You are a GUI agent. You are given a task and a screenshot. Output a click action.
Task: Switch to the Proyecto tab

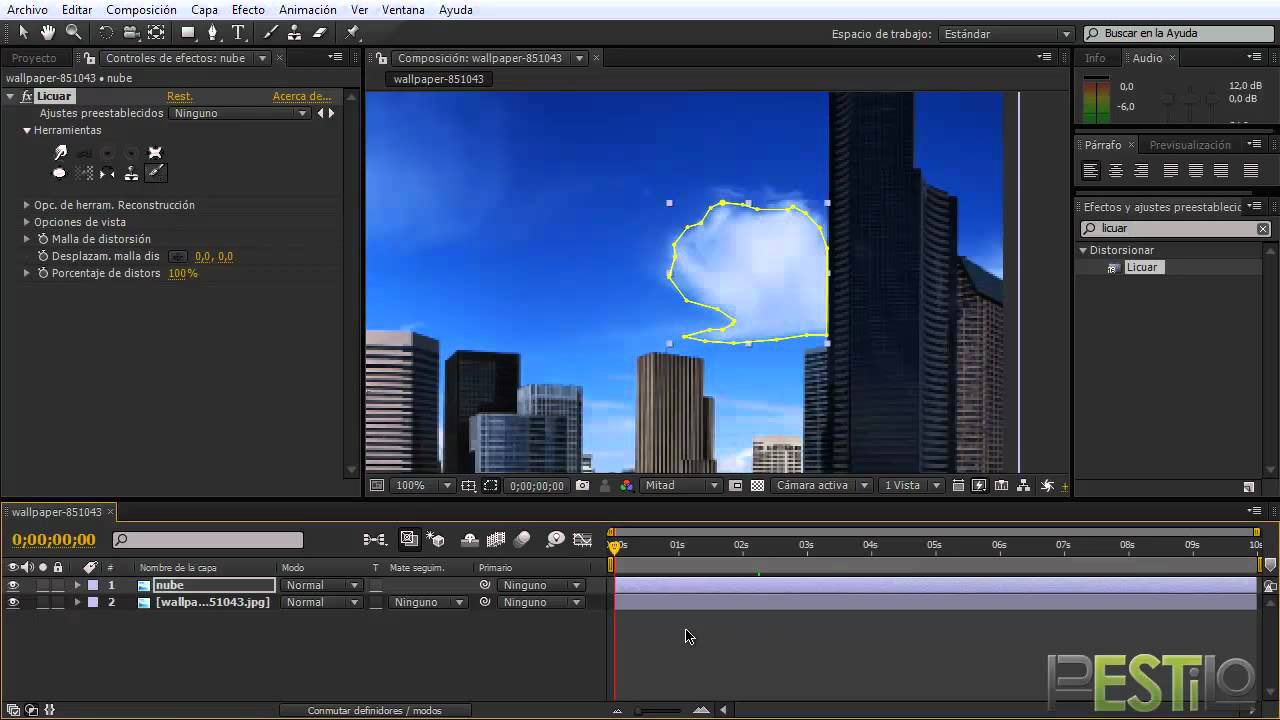click(34, 58)
